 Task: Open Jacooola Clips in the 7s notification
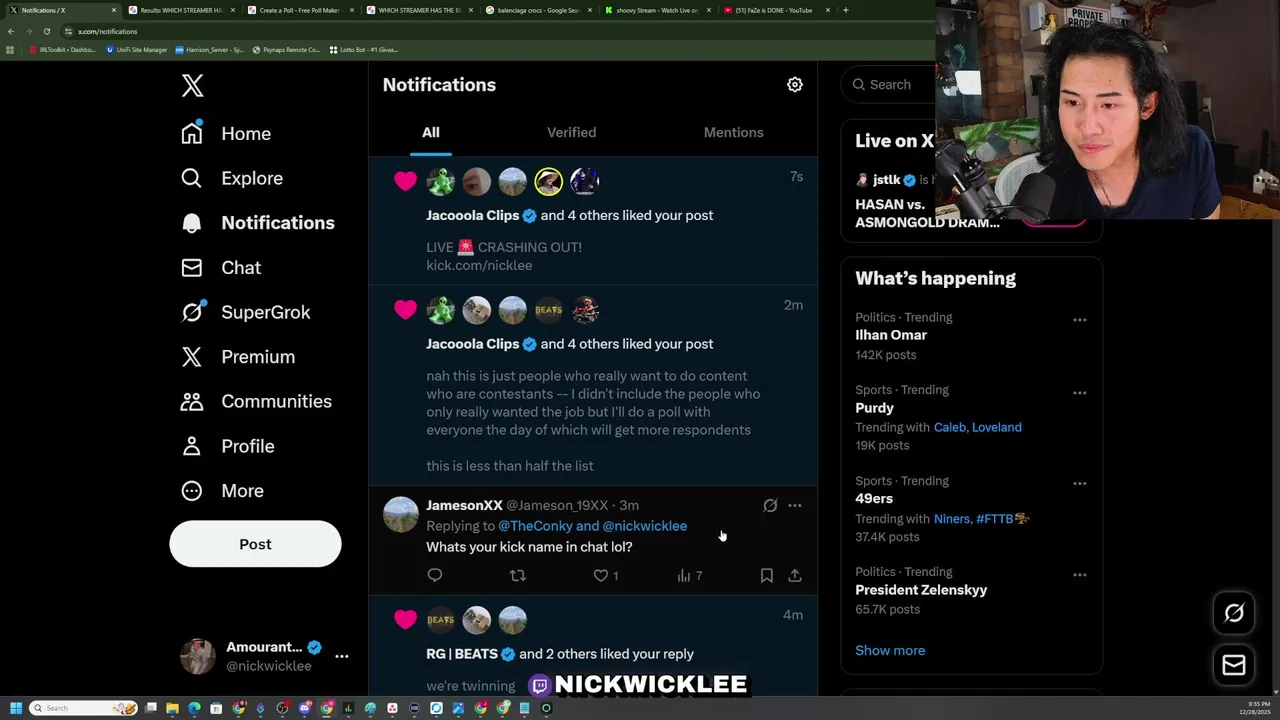473,215
